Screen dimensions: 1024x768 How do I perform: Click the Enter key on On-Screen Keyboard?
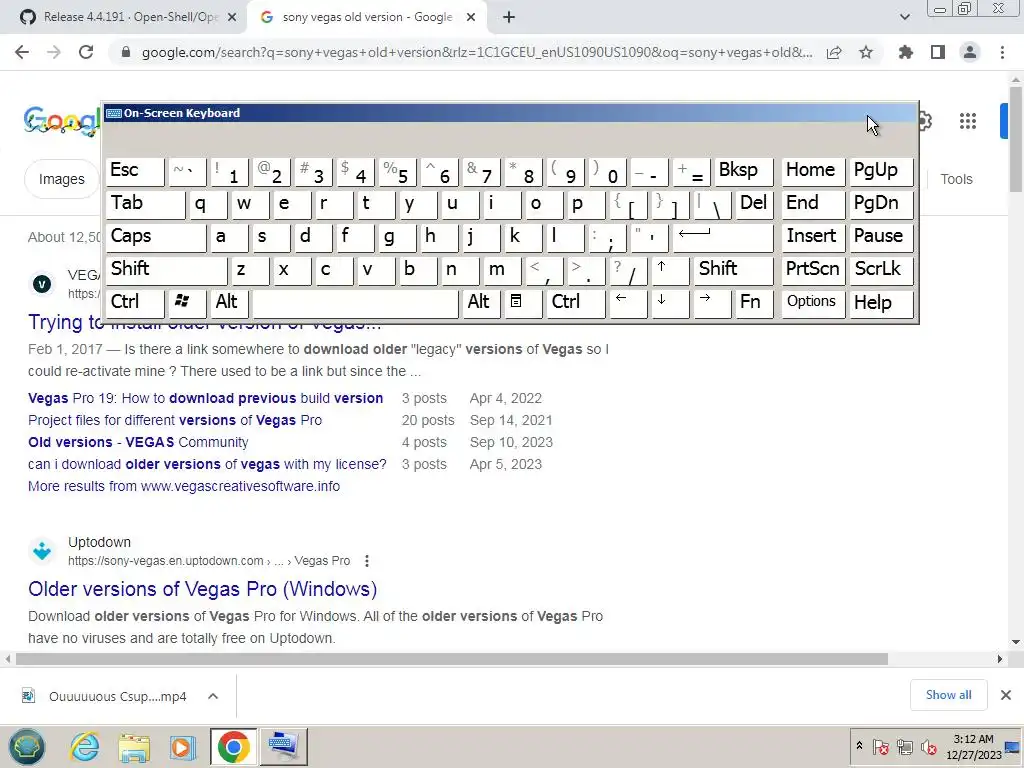[722, 237]
